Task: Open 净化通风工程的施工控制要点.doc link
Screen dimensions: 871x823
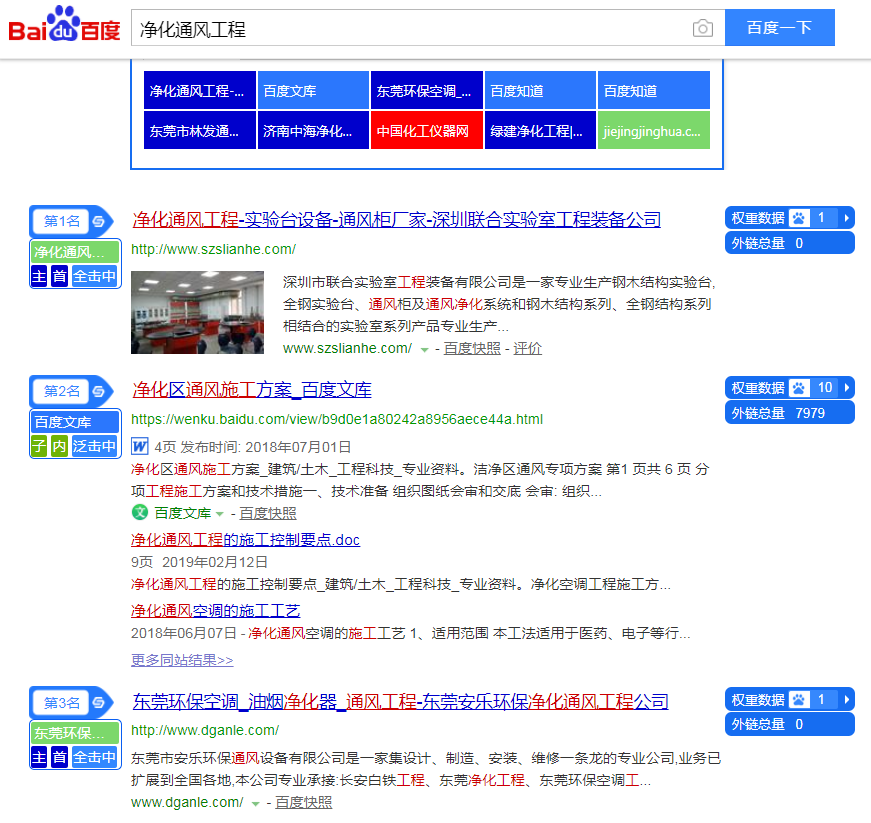Action: 246,540
